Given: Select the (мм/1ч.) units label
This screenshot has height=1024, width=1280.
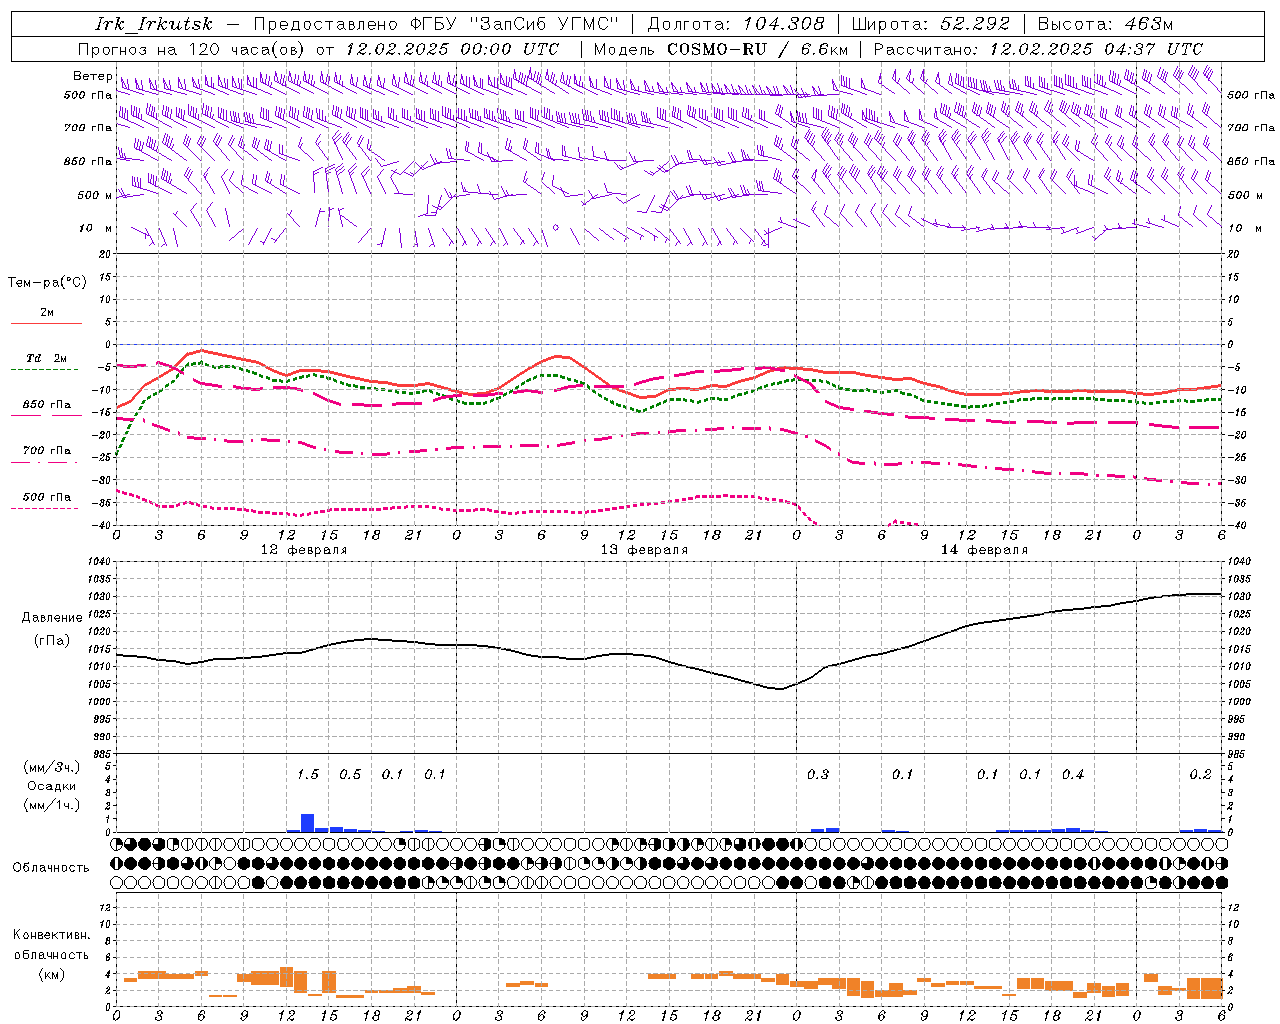Looking at the screenshot, I should (x=51, y=805).
